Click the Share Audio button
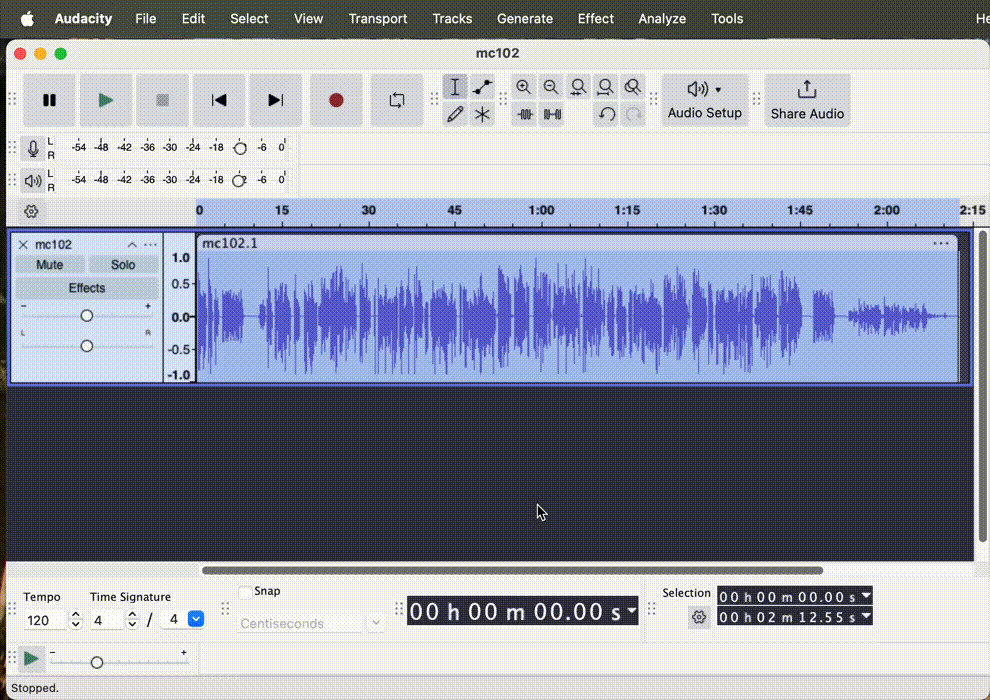 click(807, 100)
